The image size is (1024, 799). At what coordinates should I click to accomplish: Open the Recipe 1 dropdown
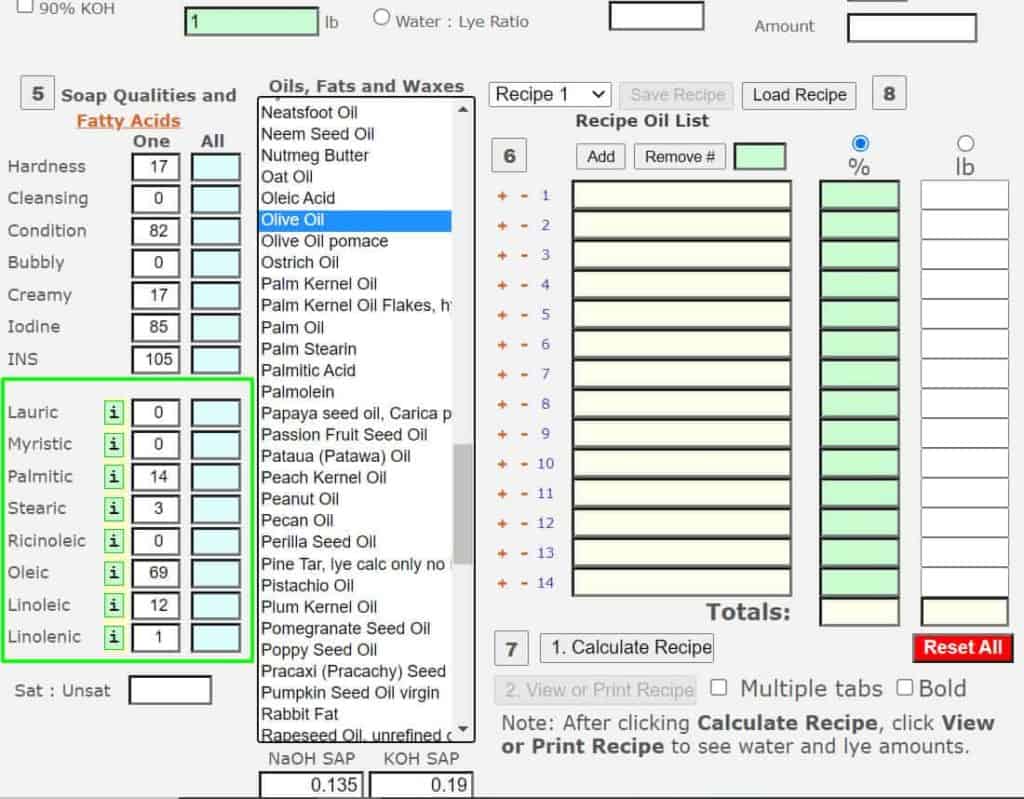tap(550, 95)
